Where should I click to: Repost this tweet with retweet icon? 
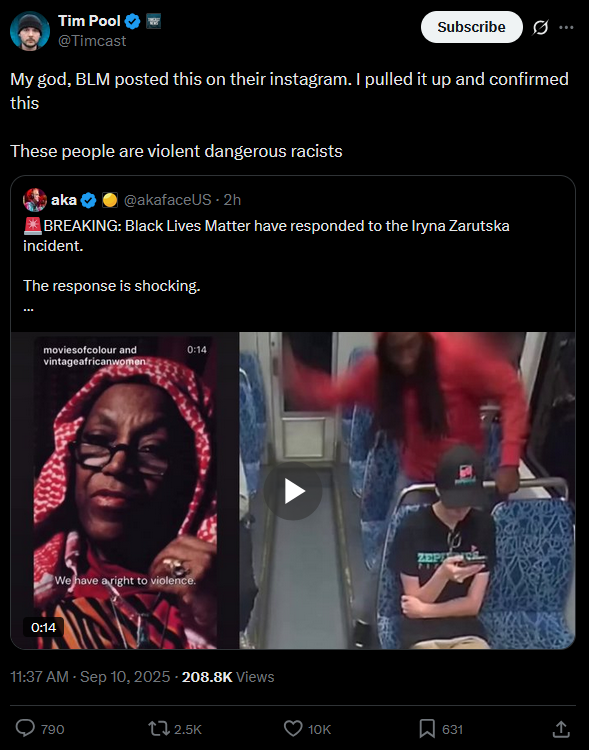[x=158, y=728]
